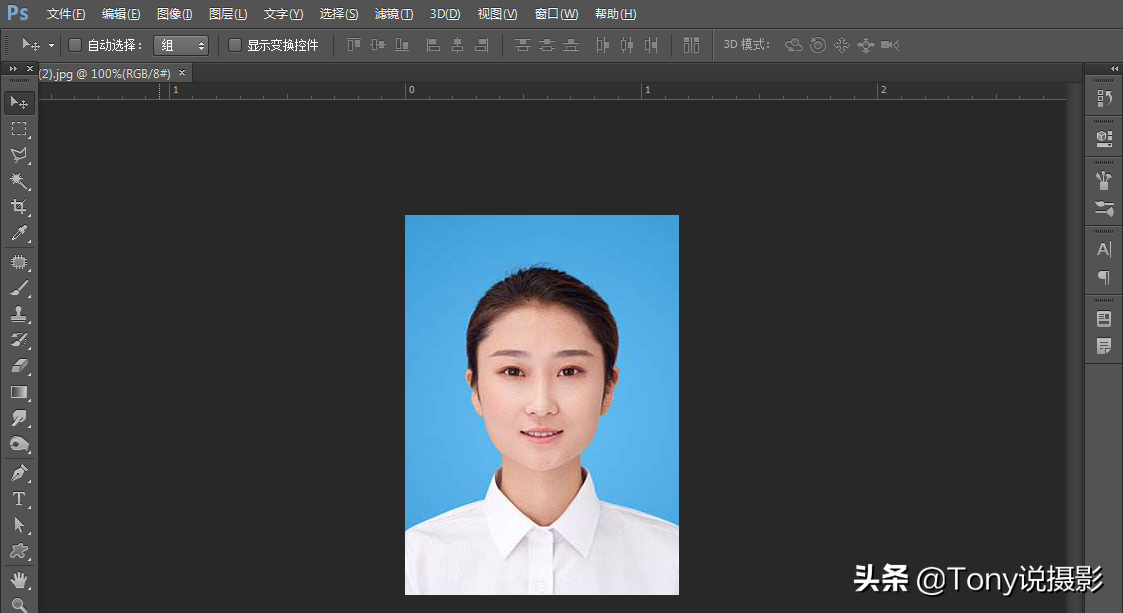Select the Horizontal Type tool
This screenshot has height=613, width=1123.
tap(19, 498)
